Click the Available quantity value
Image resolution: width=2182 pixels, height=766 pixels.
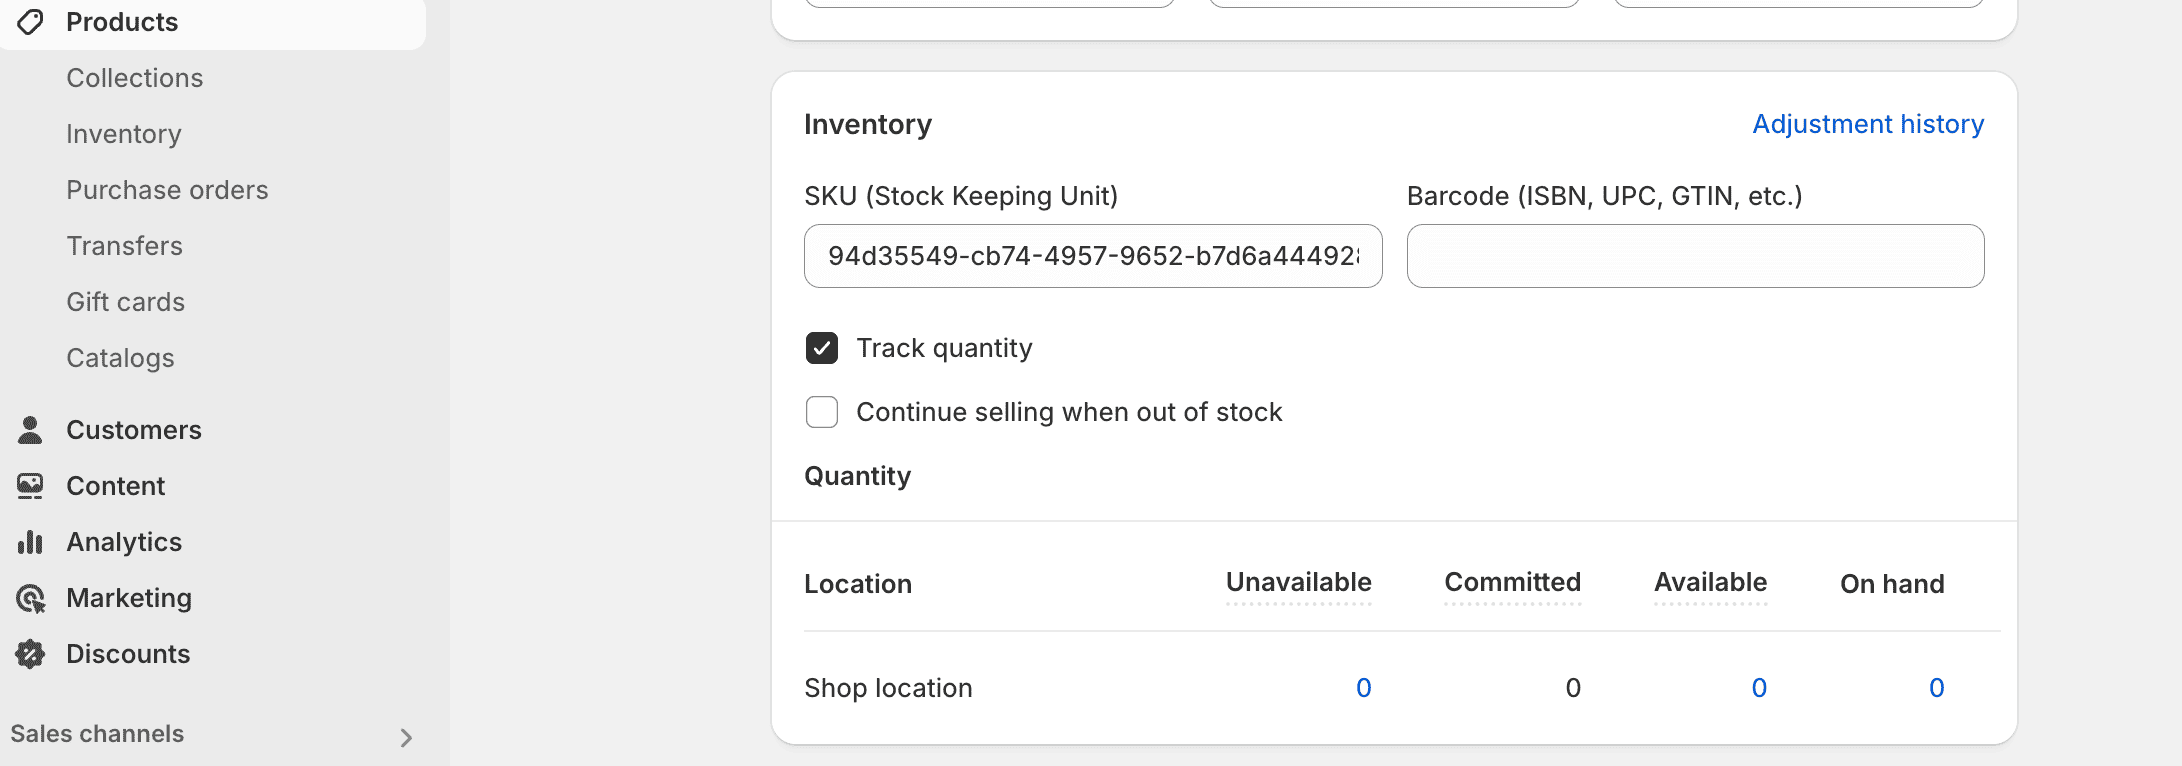pyautogui.click(x=1759, y=688)
